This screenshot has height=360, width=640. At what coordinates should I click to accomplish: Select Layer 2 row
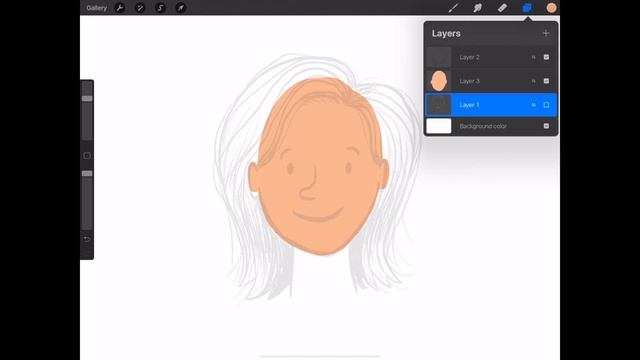(491, 57)
